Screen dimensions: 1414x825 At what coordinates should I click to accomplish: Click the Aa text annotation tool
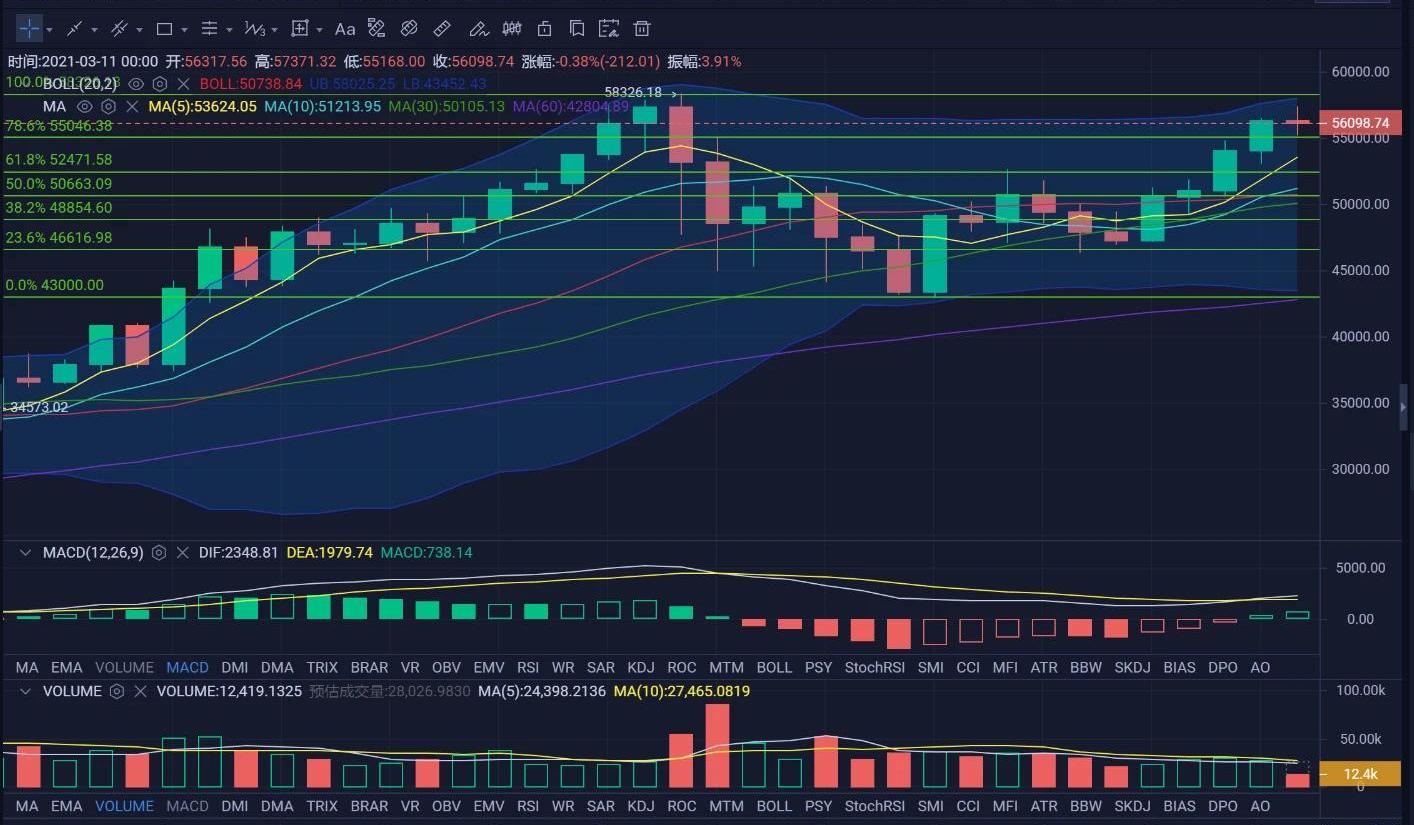(x=345, y=29)
